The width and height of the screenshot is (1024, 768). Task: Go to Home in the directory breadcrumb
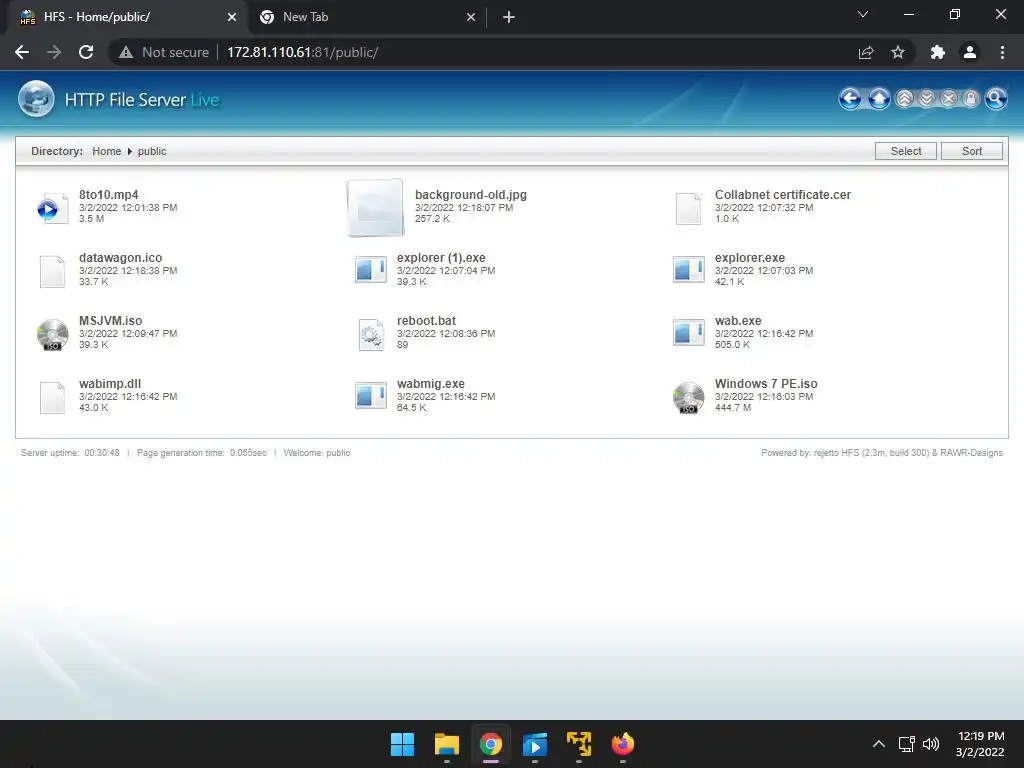pos(106,151)
